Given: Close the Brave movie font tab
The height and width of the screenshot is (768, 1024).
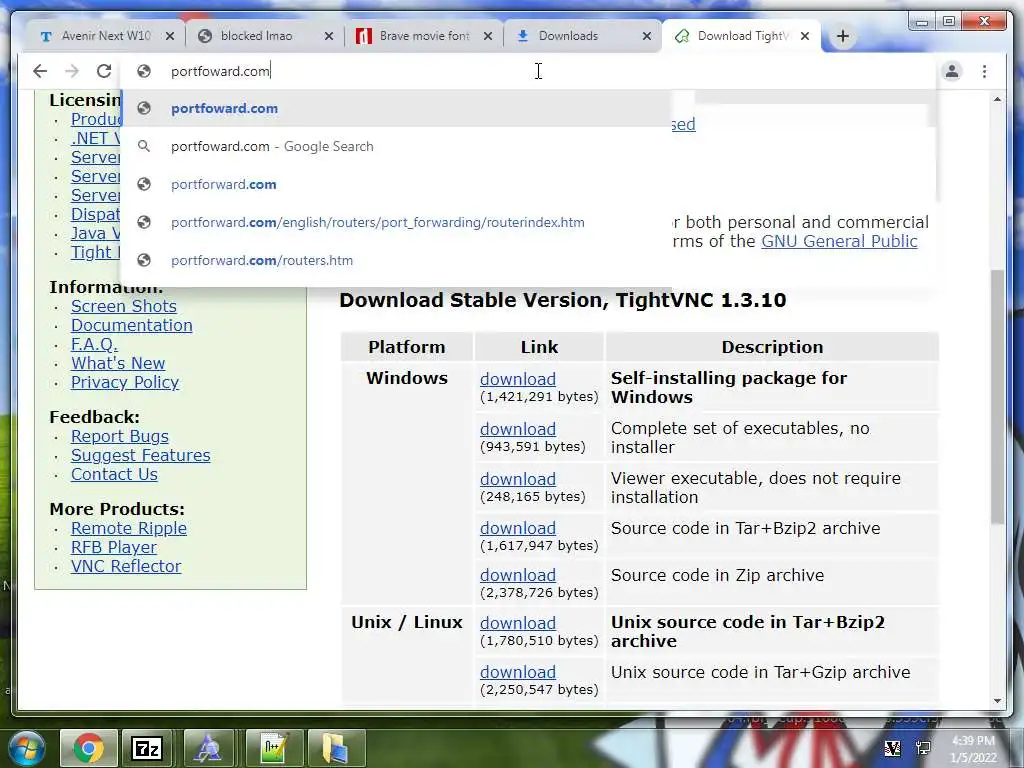Looking at the screenshot, I should (x=488, y=36).
